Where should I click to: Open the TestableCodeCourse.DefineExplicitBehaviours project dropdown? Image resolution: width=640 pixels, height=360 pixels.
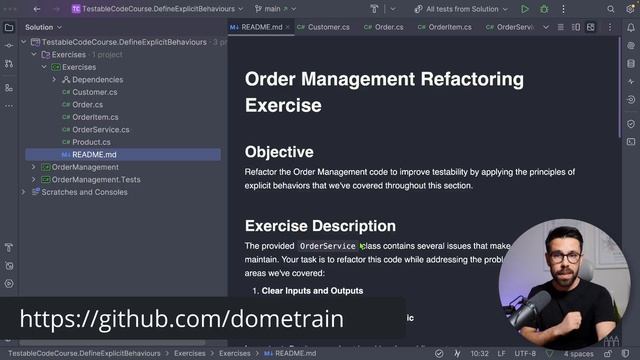coord(158,9)
